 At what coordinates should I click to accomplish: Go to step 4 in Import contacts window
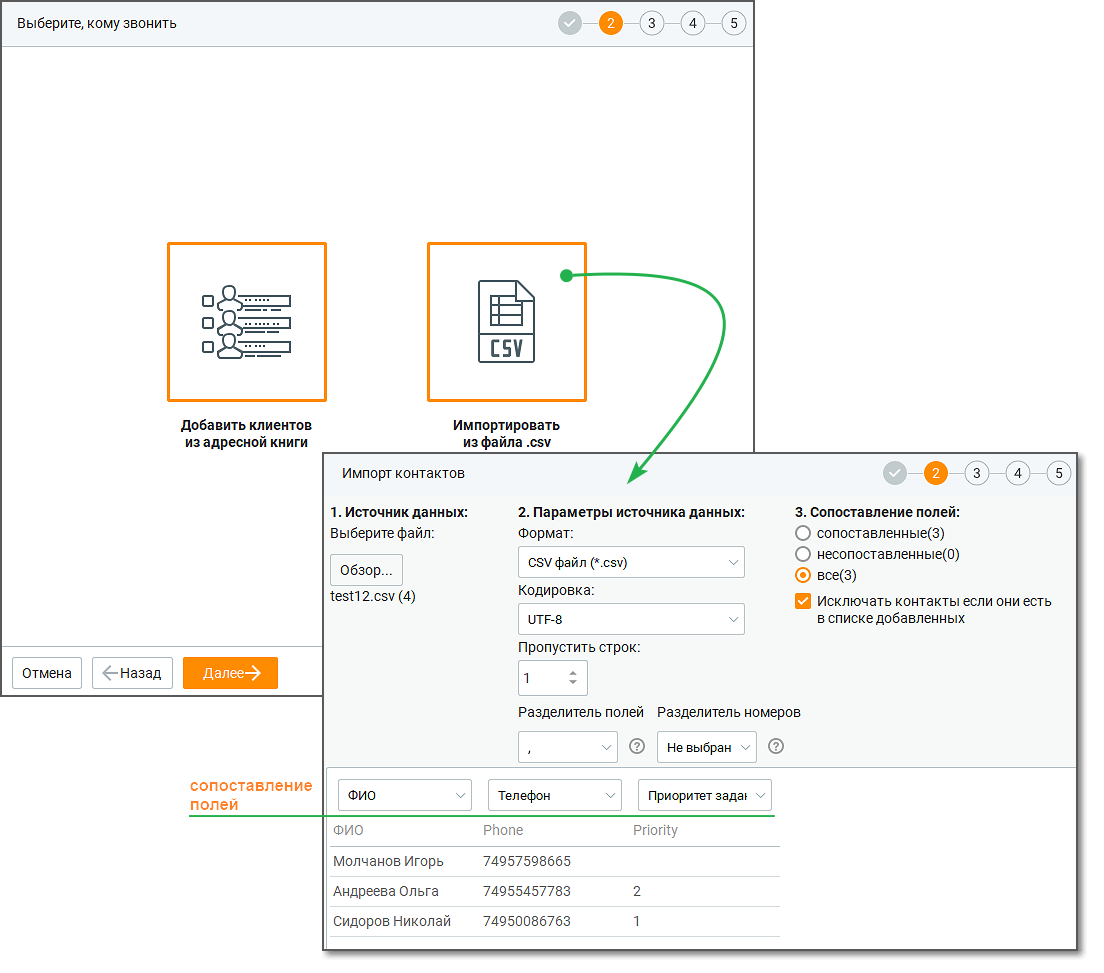pyautogui.click(x=1017, y=473)
